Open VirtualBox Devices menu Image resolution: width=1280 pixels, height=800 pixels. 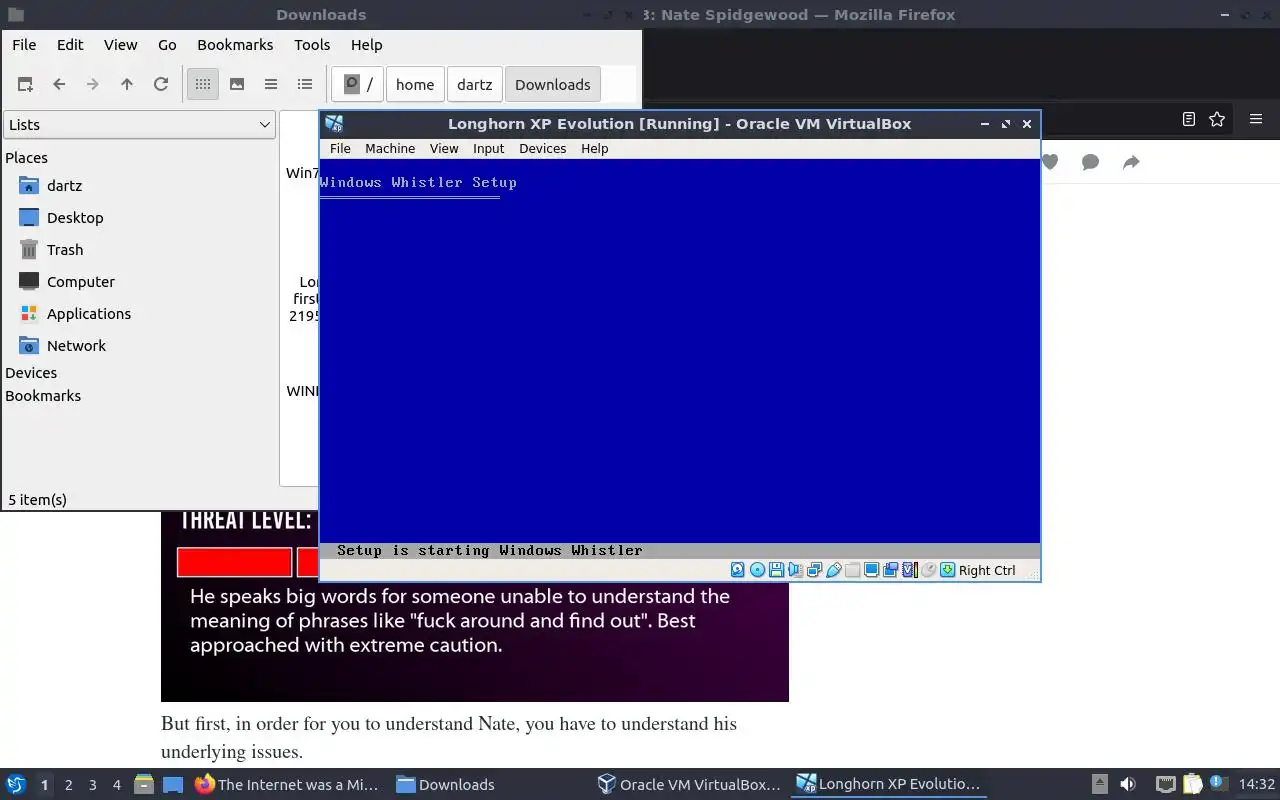pos(543,149)
